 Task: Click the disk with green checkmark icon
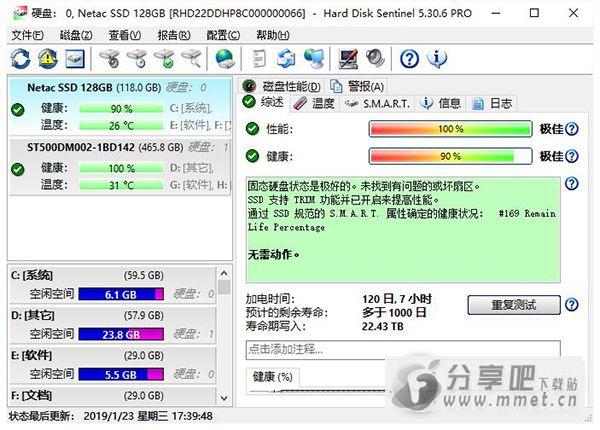(165, 59)
